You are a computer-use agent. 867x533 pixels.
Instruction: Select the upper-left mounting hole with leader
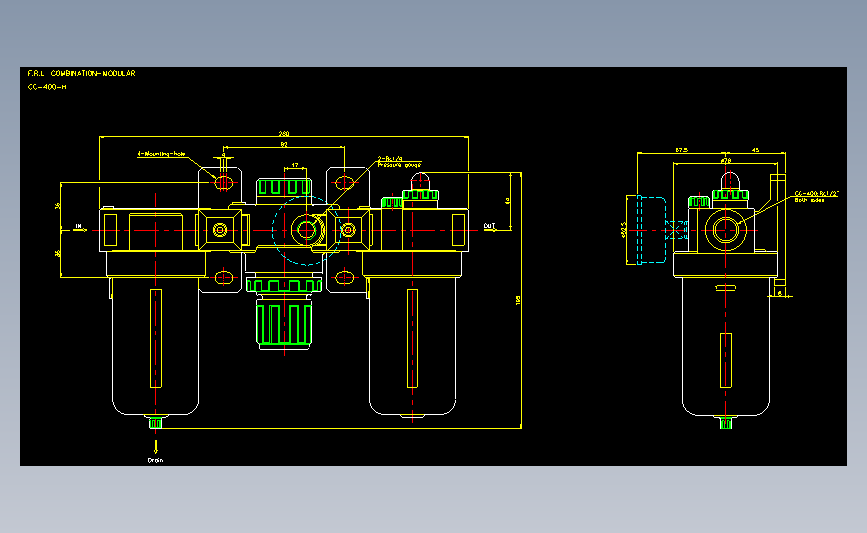pos(223,182)
